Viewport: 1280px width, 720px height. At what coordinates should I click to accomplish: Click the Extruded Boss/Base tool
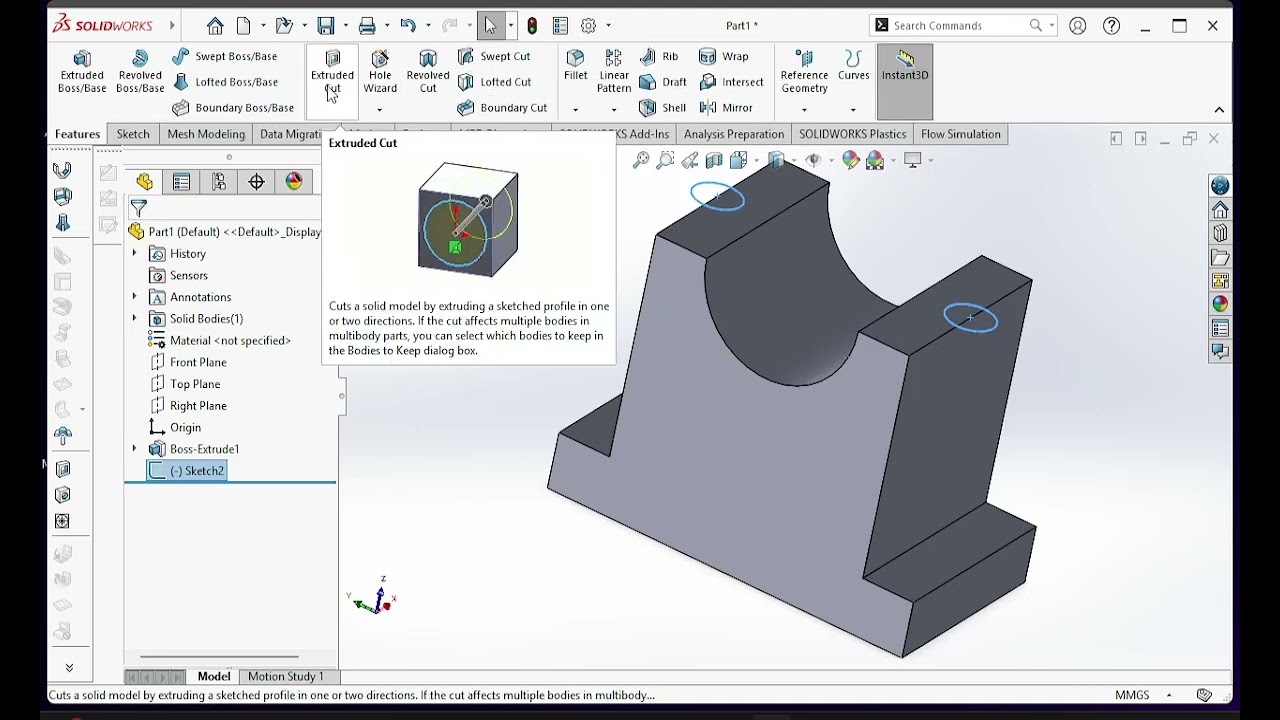82,72
